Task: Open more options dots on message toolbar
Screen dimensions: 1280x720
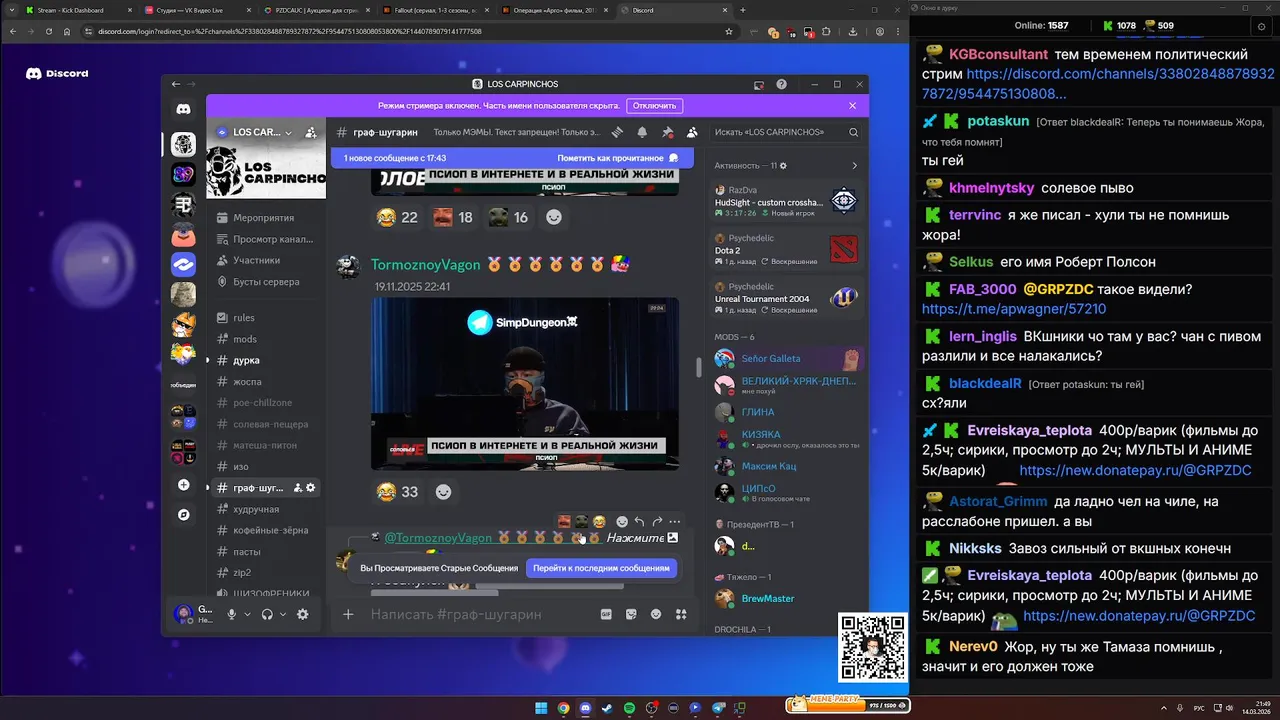Action: click(x=675, y=522)
